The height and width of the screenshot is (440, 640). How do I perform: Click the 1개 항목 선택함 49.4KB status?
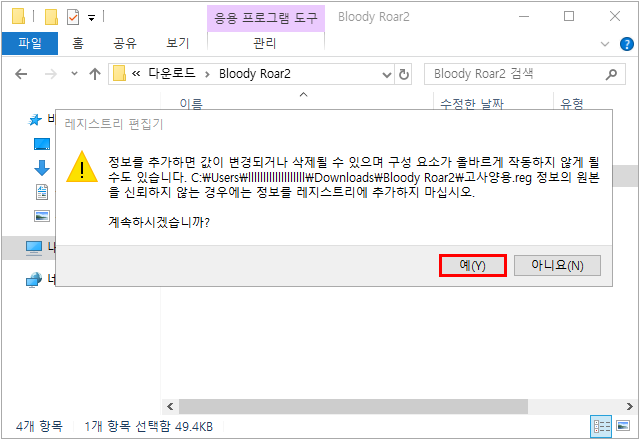[x=149, y=427]
